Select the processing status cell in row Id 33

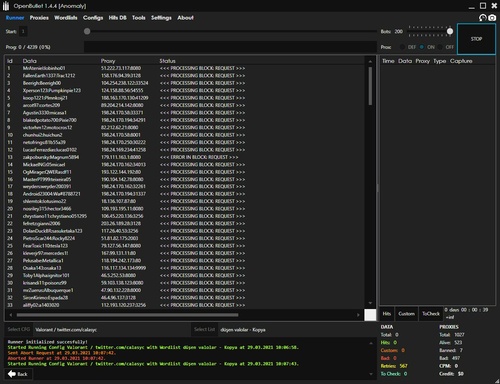click(202, 305)
